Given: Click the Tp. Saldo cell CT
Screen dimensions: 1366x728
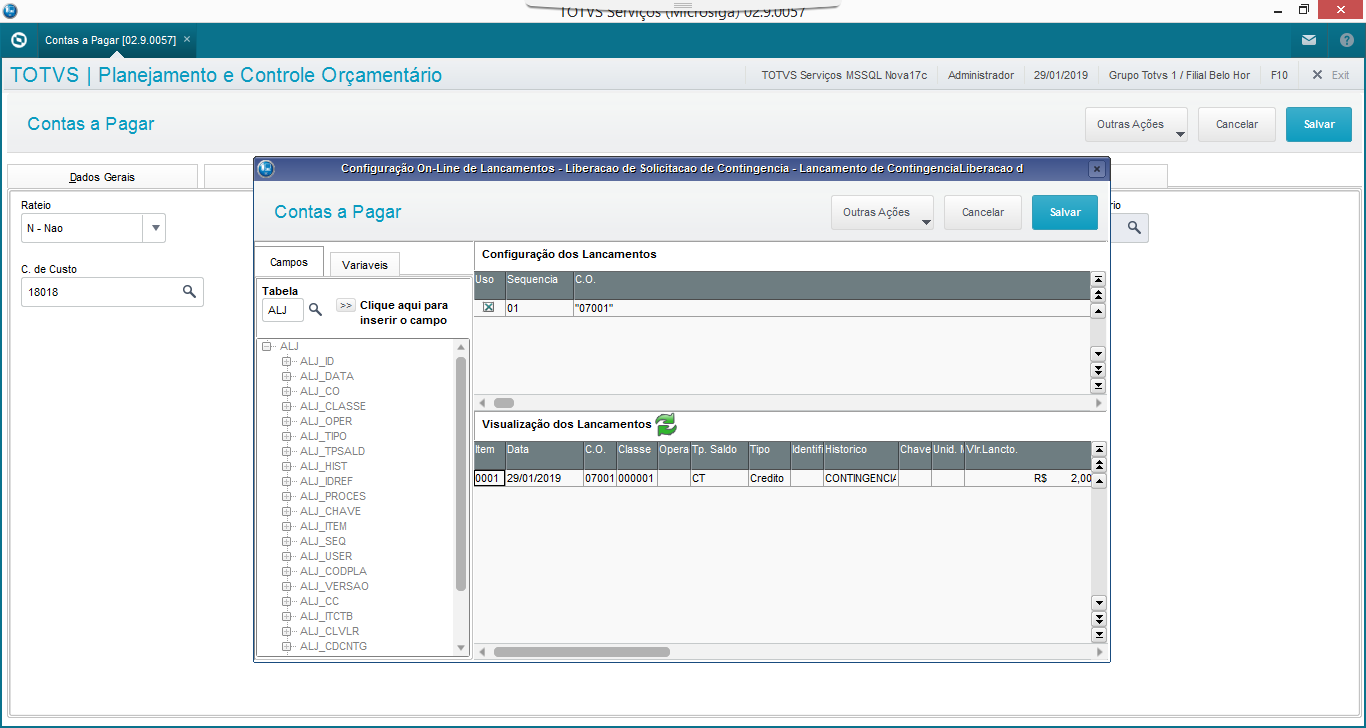Looking at the screenshot, I should (x=719, y=478).
